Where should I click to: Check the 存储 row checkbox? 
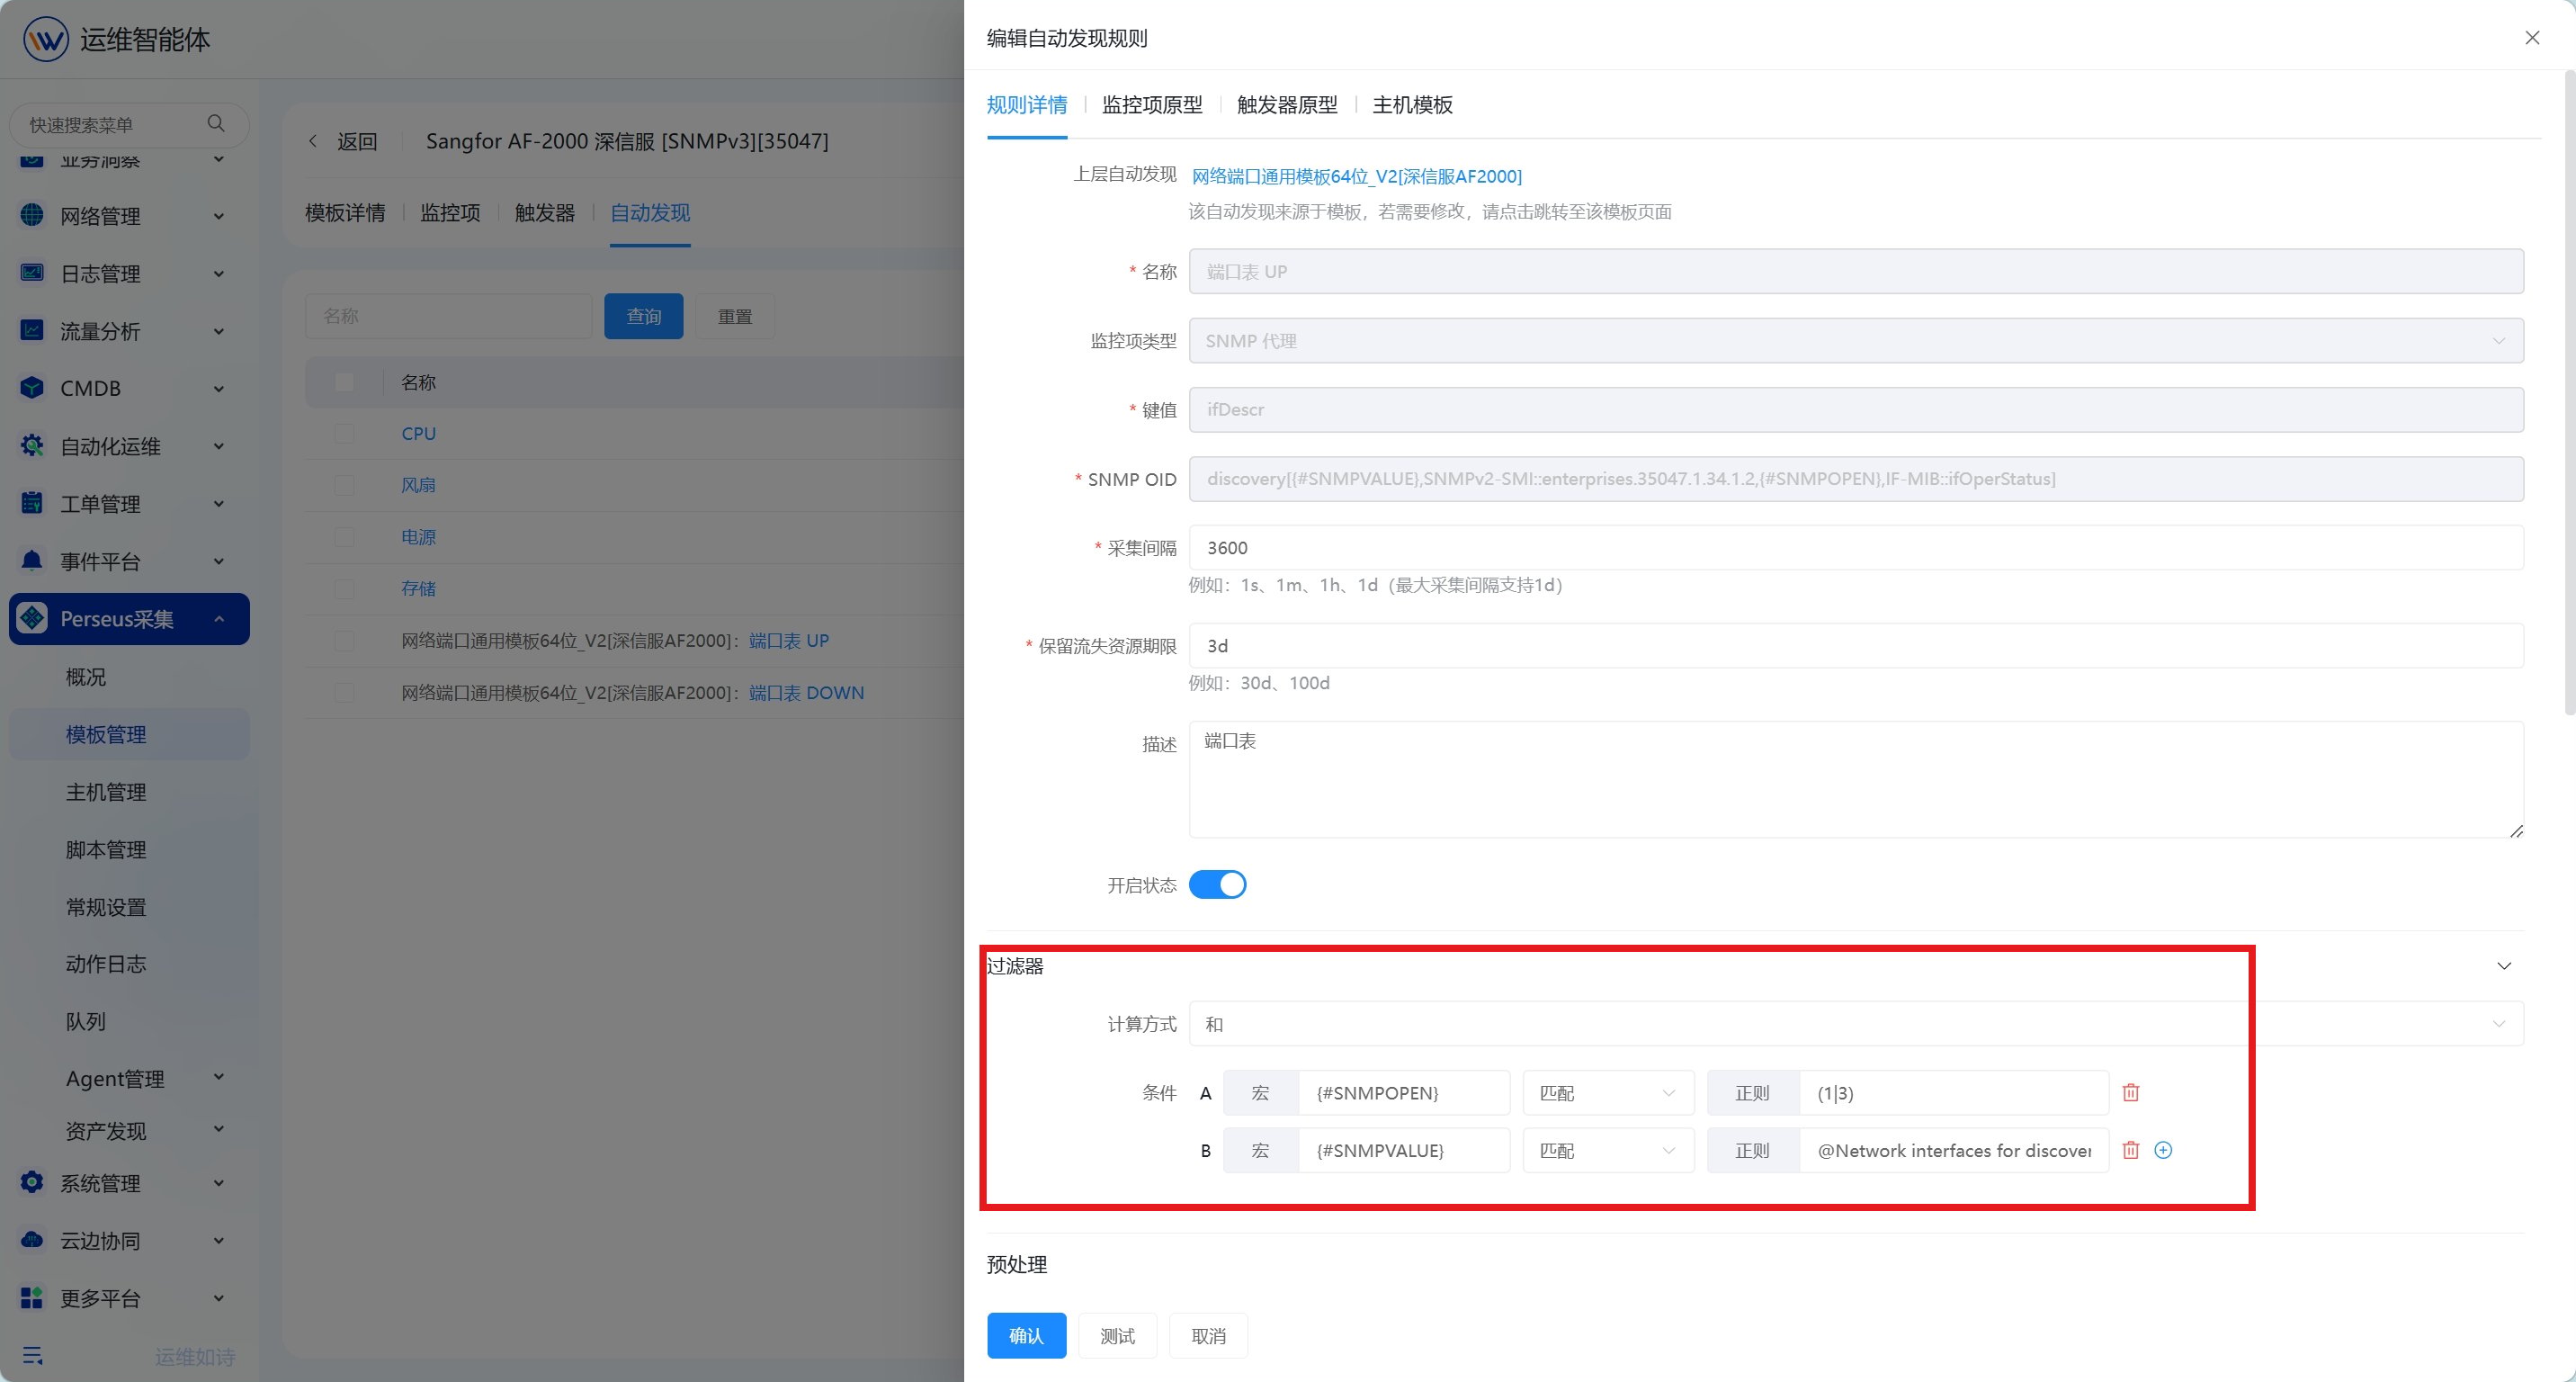pos(344,589)
